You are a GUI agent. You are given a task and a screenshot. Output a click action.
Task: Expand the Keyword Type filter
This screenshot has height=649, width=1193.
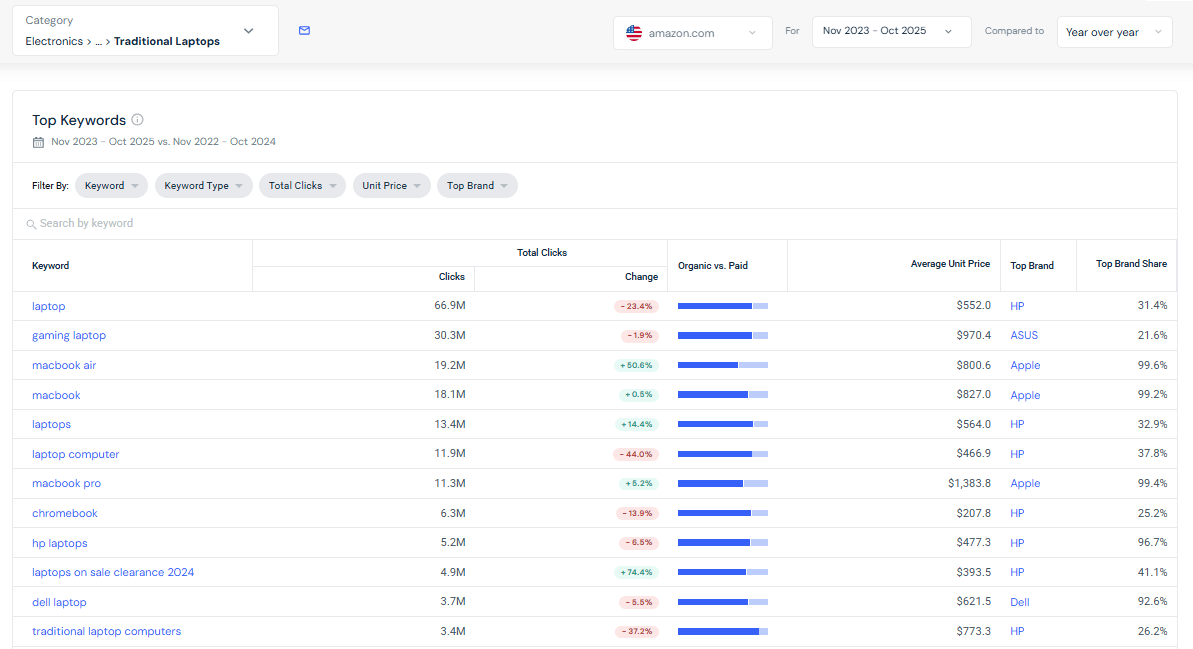click(x=204, y=186)
